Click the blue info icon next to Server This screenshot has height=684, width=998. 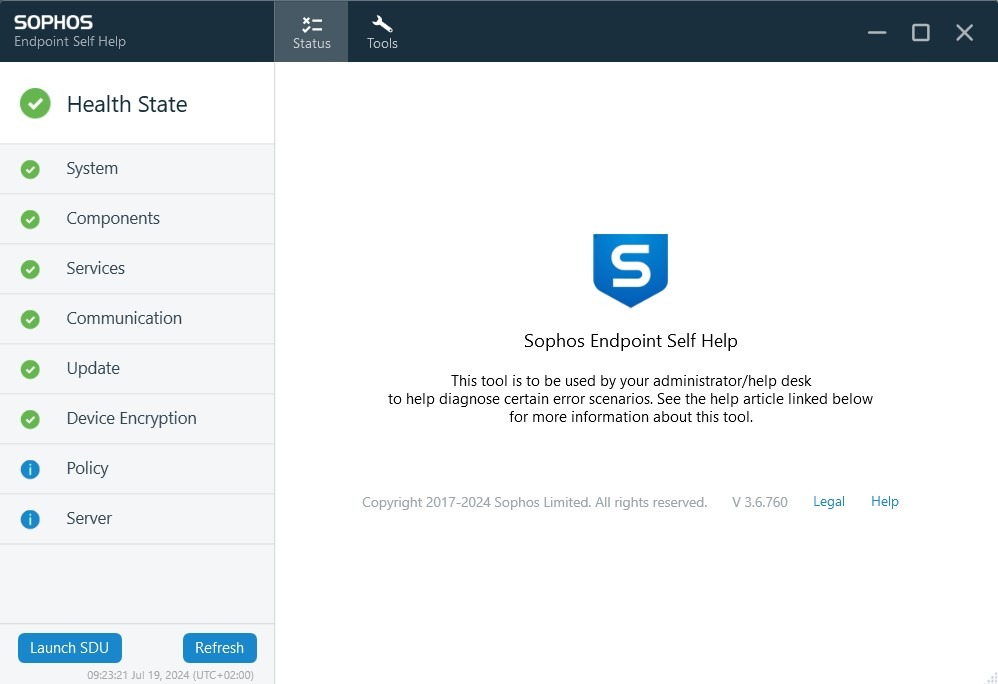click(30, 518)
